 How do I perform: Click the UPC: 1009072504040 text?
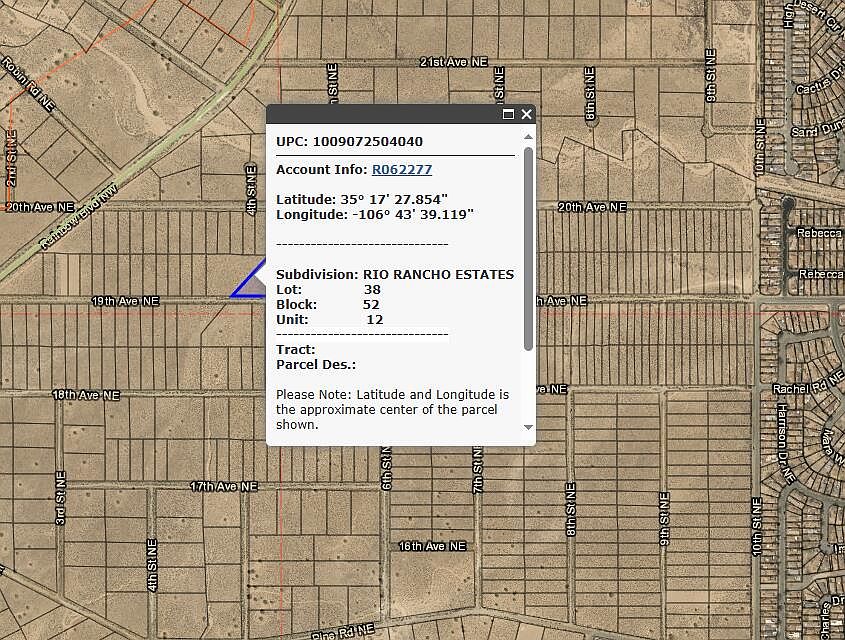pos(349,142)
